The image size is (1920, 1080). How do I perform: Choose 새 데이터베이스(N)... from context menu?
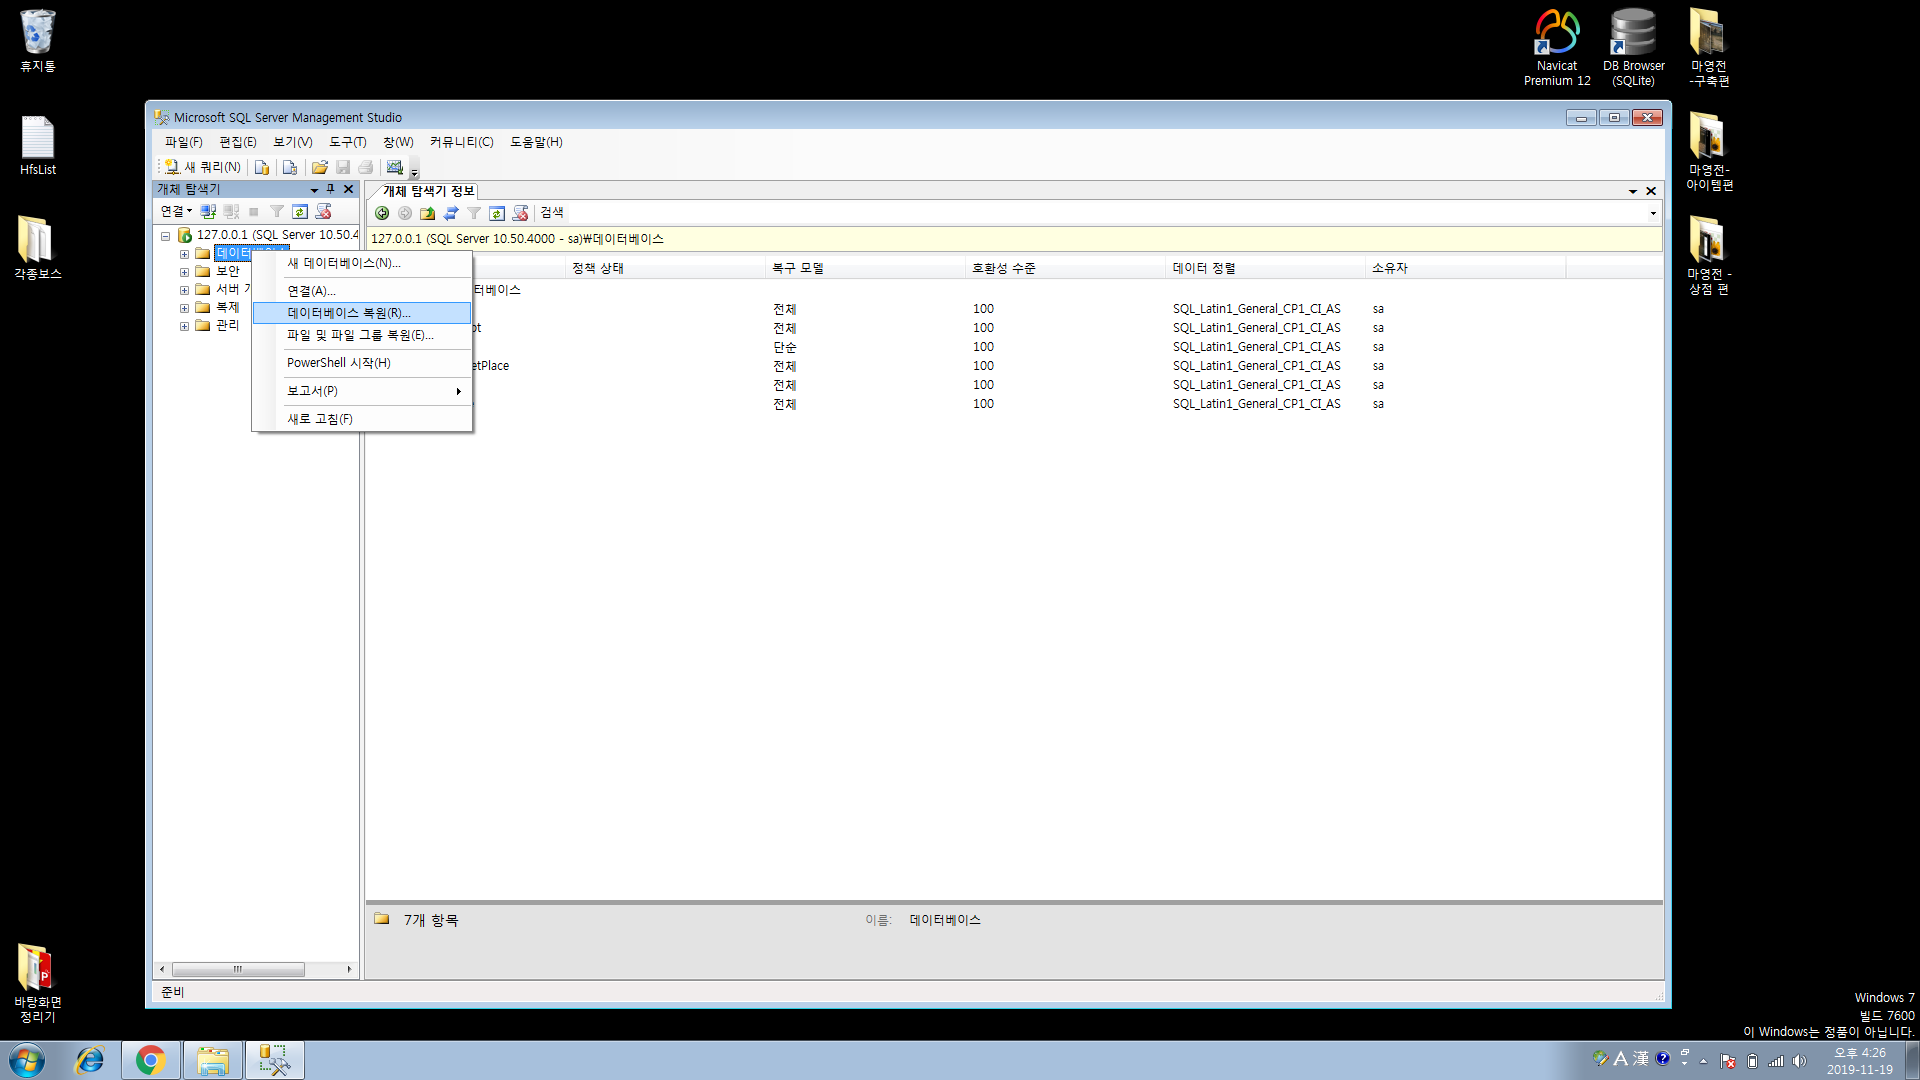pyautogui.click(x=362, y=263)
